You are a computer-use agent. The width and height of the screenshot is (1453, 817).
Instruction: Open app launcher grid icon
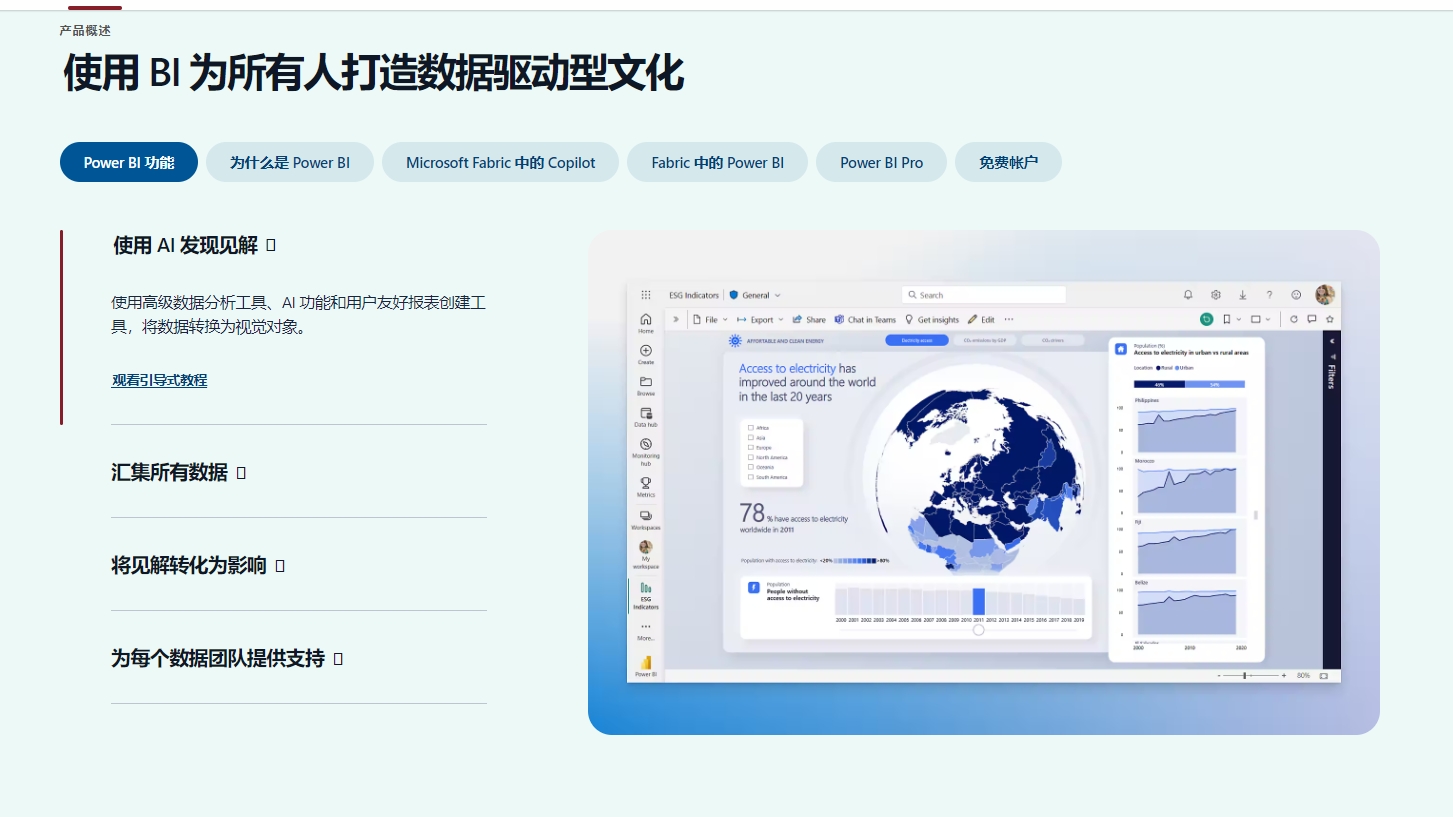[x=646, y=295]
